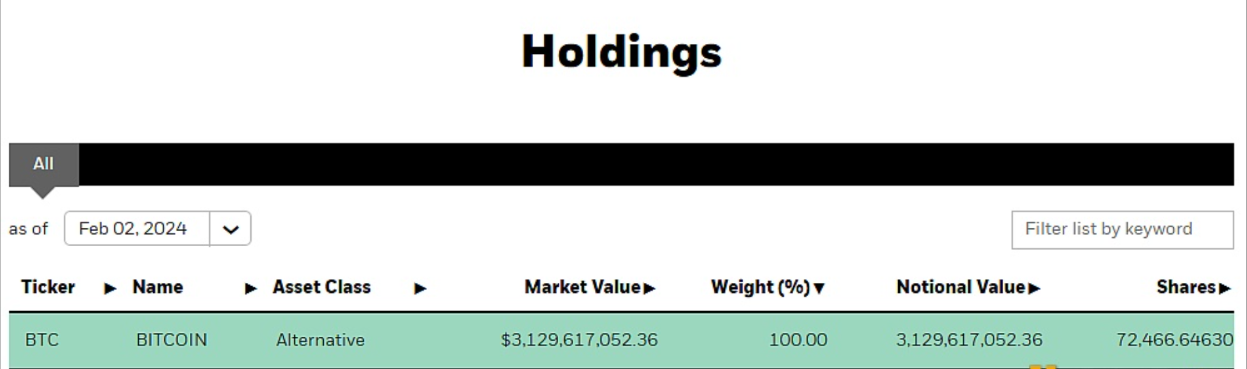Switch to the All holdings tab
The image size is (1247, 369).
[44, 164]
